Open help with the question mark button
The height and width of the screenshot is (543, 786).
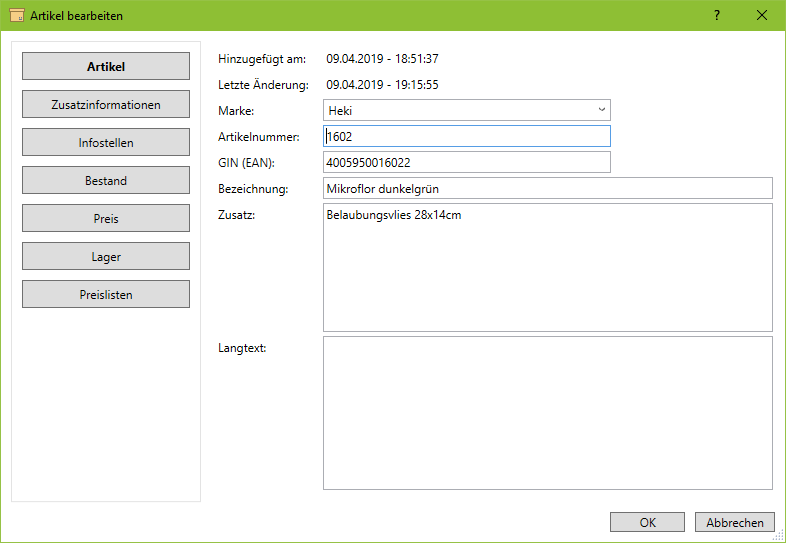(x=717, y=15)
